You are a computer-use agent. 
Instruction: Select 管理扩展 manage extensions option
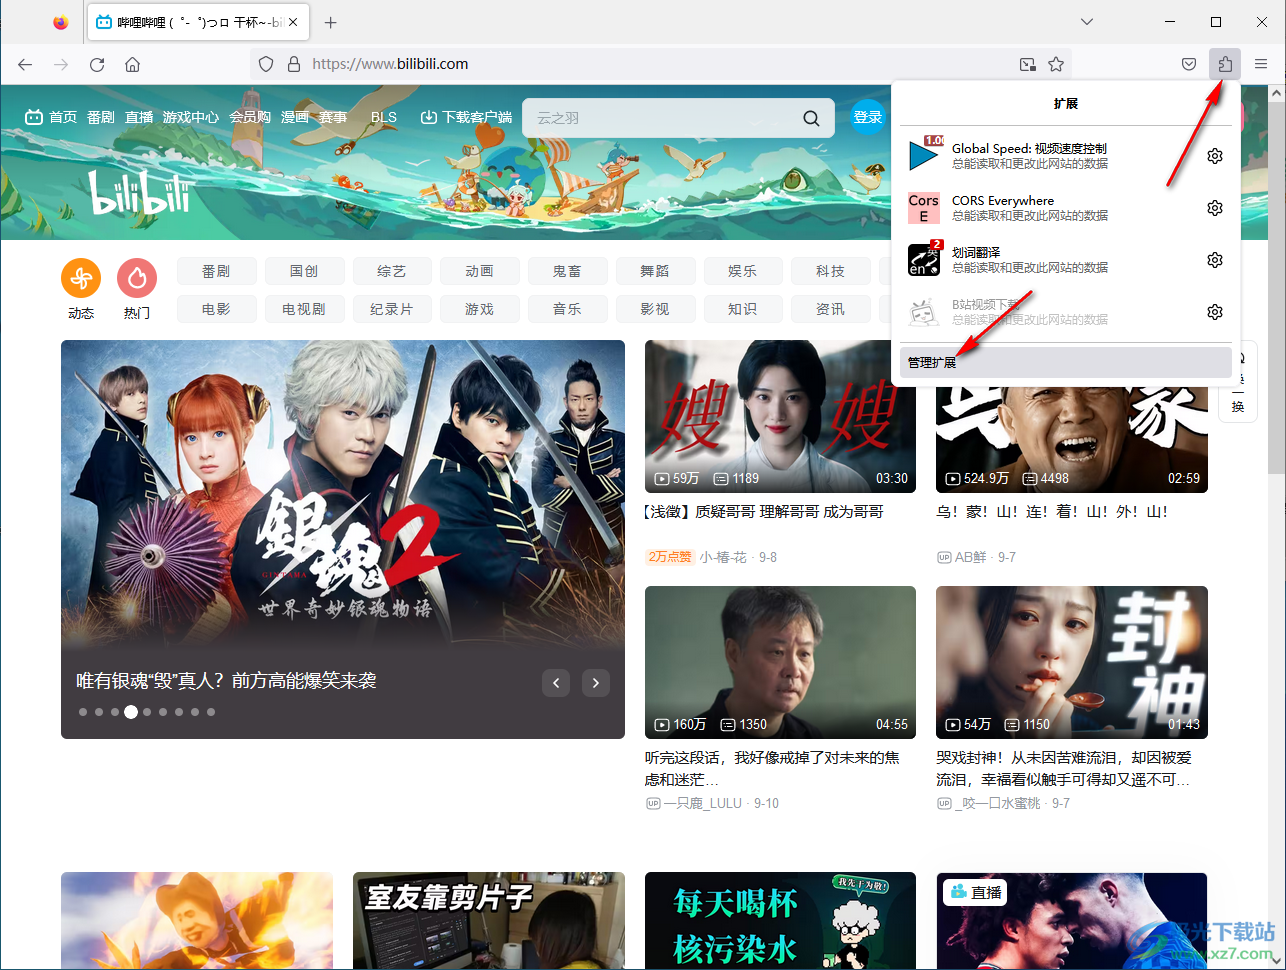1066,362
